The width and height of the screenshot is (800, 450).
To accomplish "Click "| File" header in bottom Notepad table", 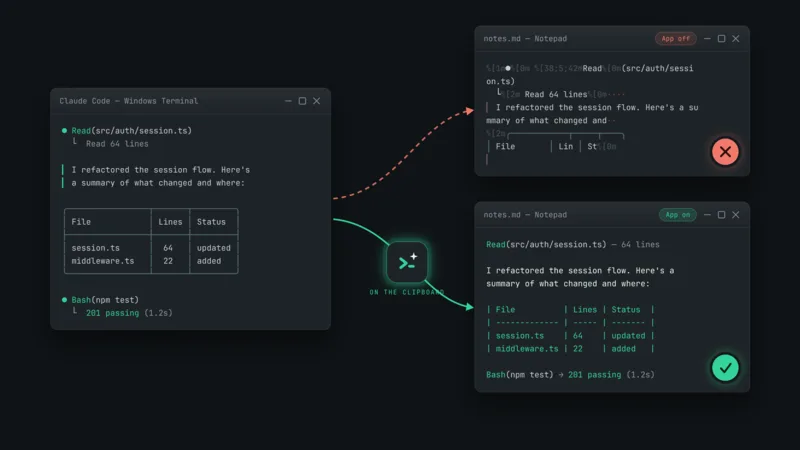I will (x=501, y=310).
